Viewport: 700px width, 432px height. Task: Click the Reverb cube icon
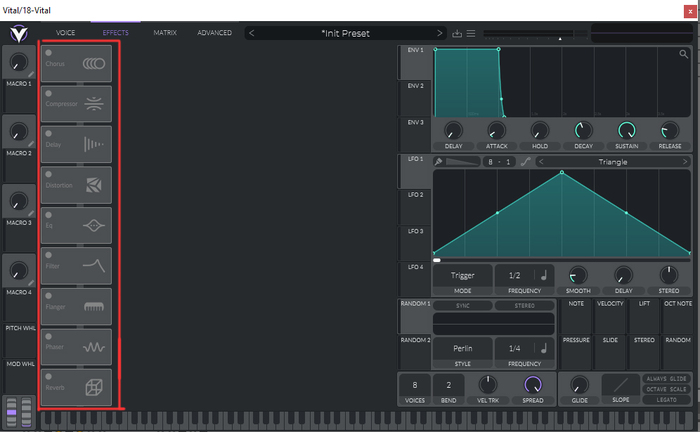tap(93, 388)
